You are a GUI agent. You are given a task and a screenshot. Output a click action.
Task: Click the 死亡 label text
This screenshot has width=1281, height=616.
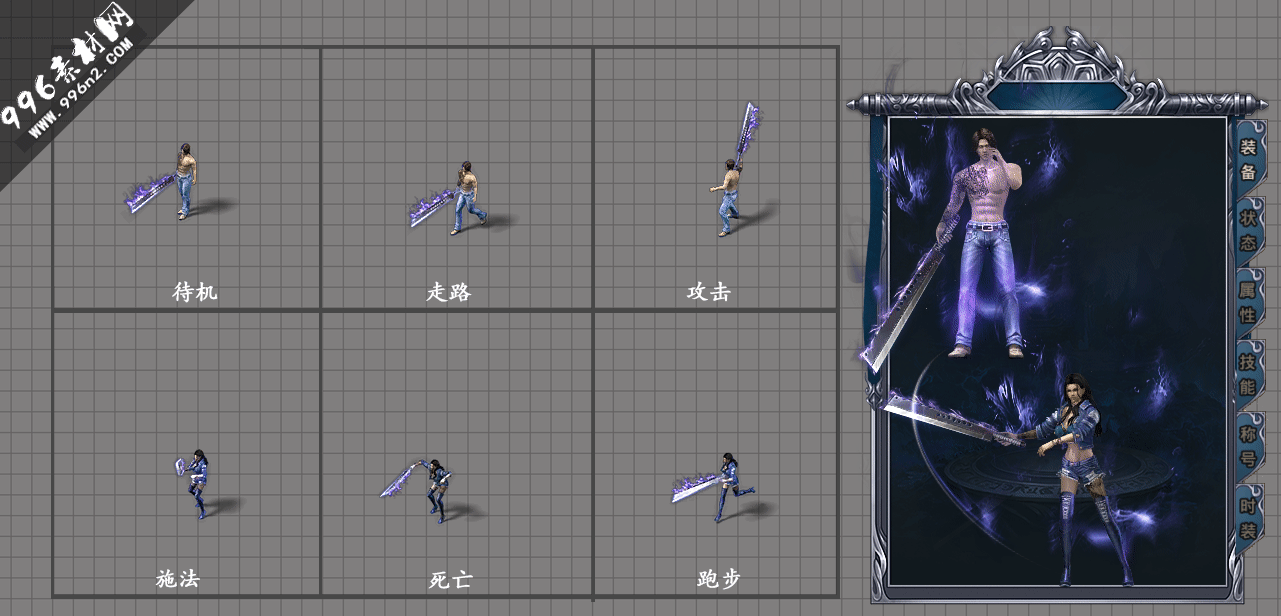click(450, 579)
